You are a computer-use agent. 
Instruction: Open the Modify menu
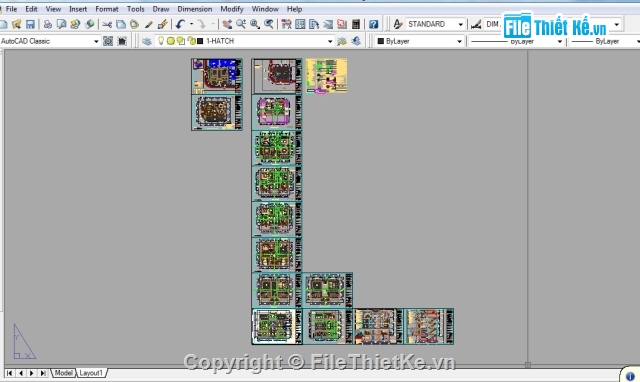[x=232, y=9]
